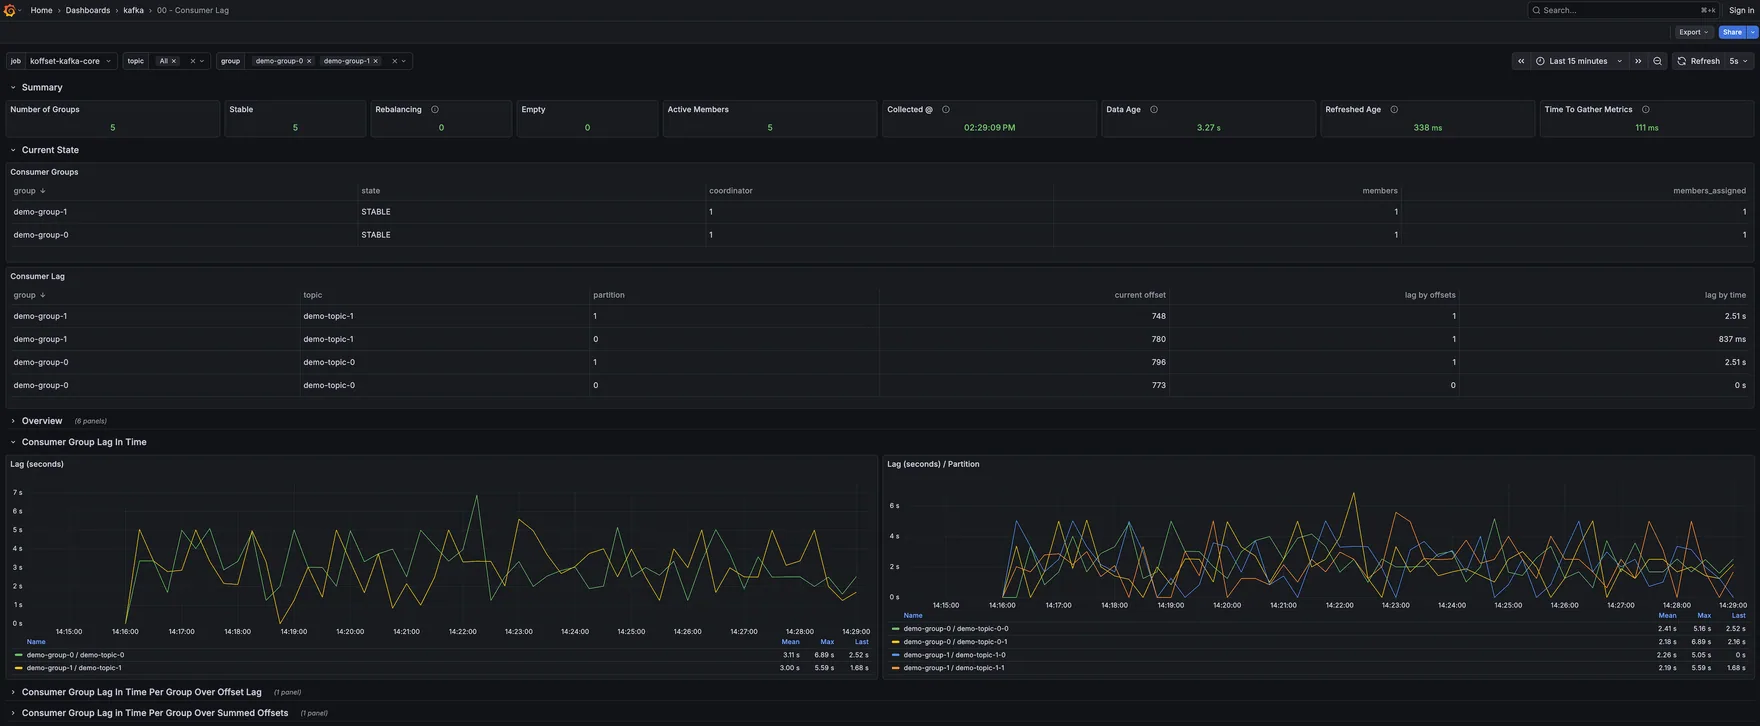
Task: Sort Consumer Groups table by group arrow
Action: (42, 191)
